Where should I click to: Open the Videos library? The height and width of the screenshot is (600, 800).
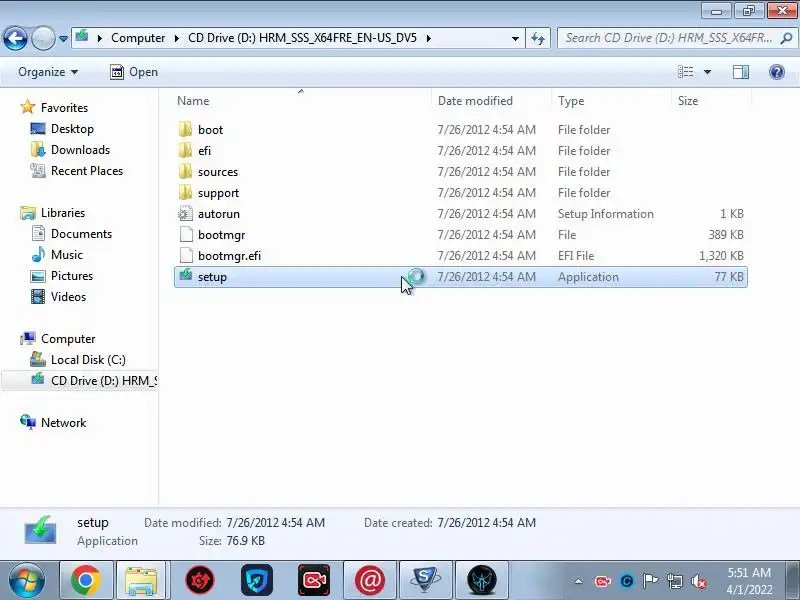(x=58, y=296)
